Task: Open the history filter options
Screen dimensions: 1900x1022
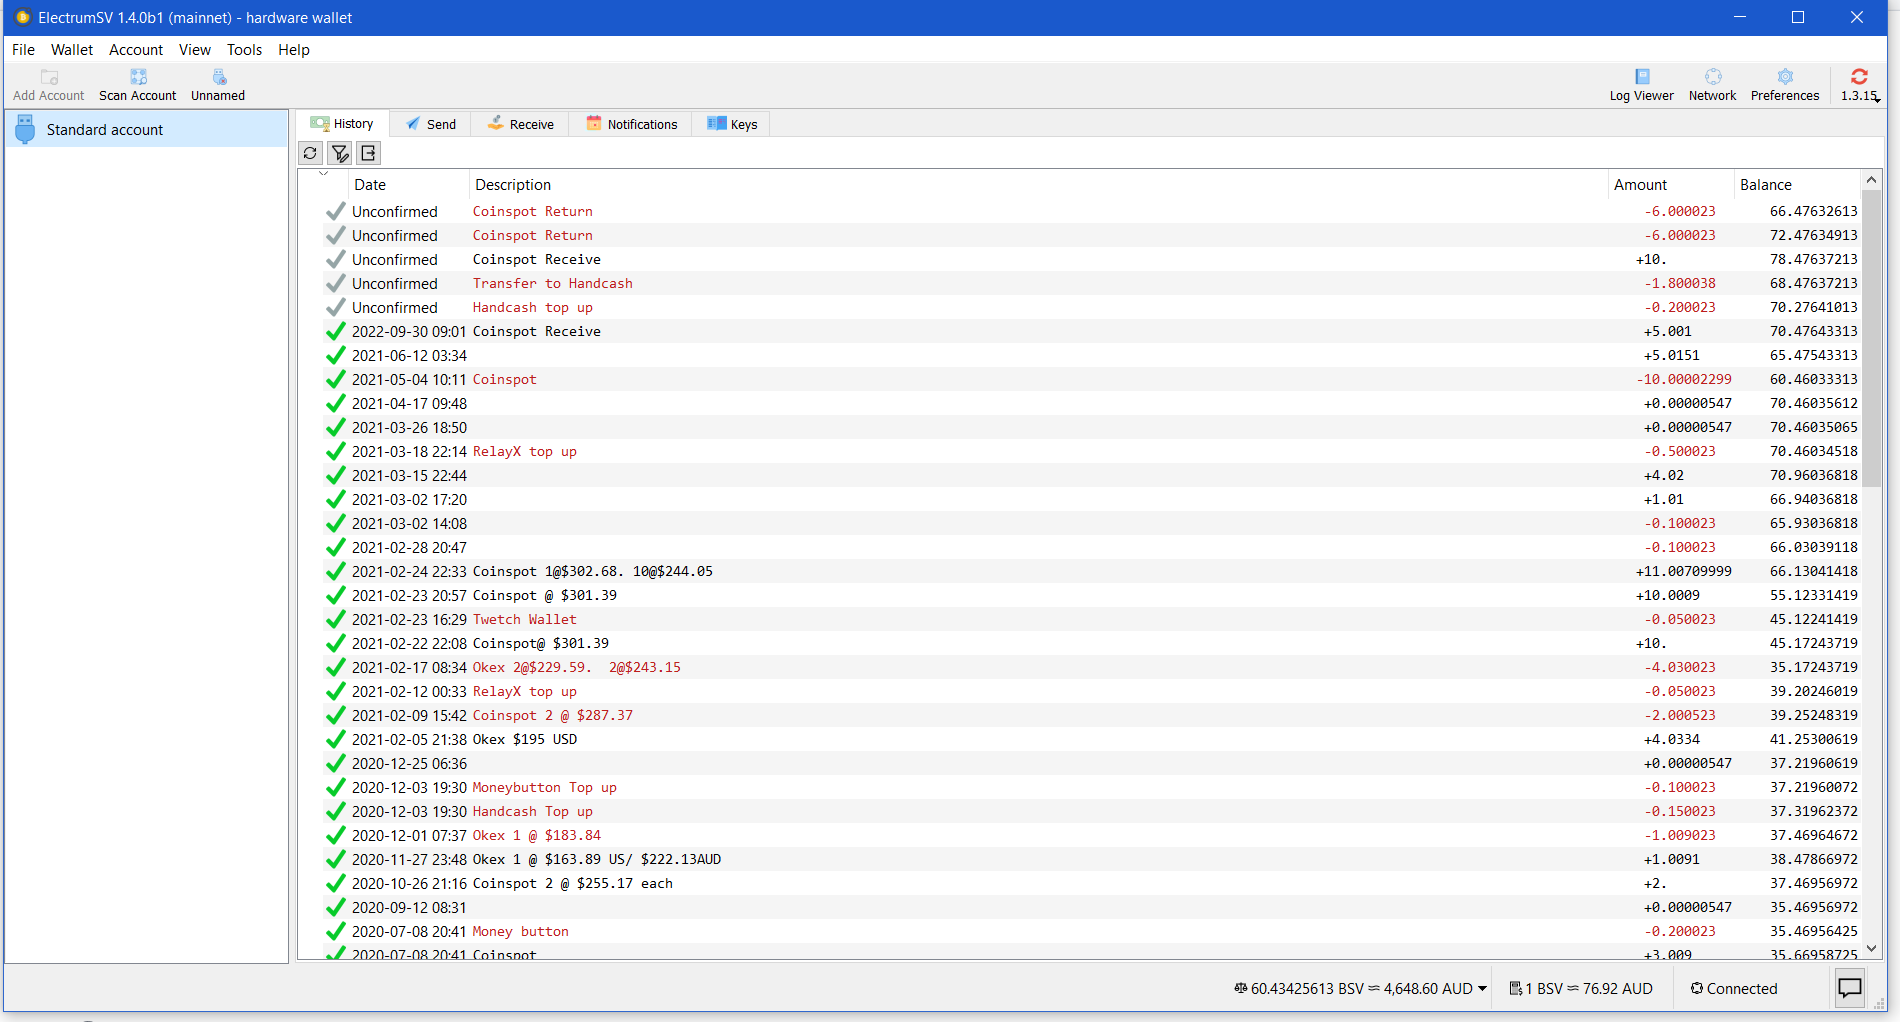Action: coord(339,153)
